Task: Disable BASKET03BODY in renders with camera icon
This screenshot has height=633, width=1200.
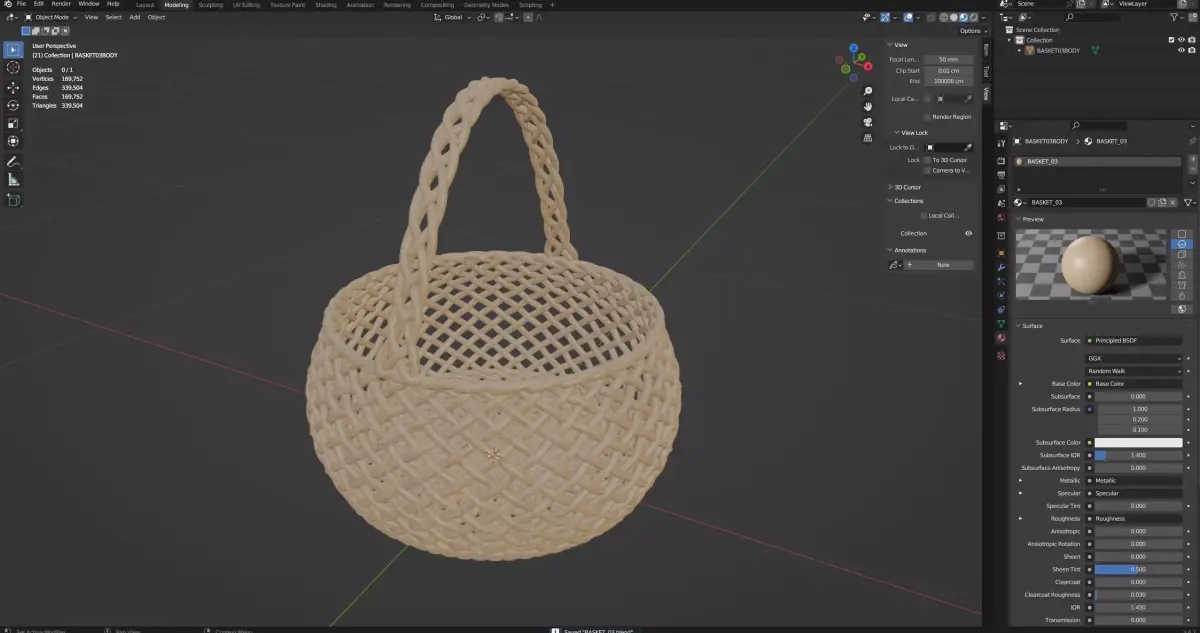Action: [1192, 50]
